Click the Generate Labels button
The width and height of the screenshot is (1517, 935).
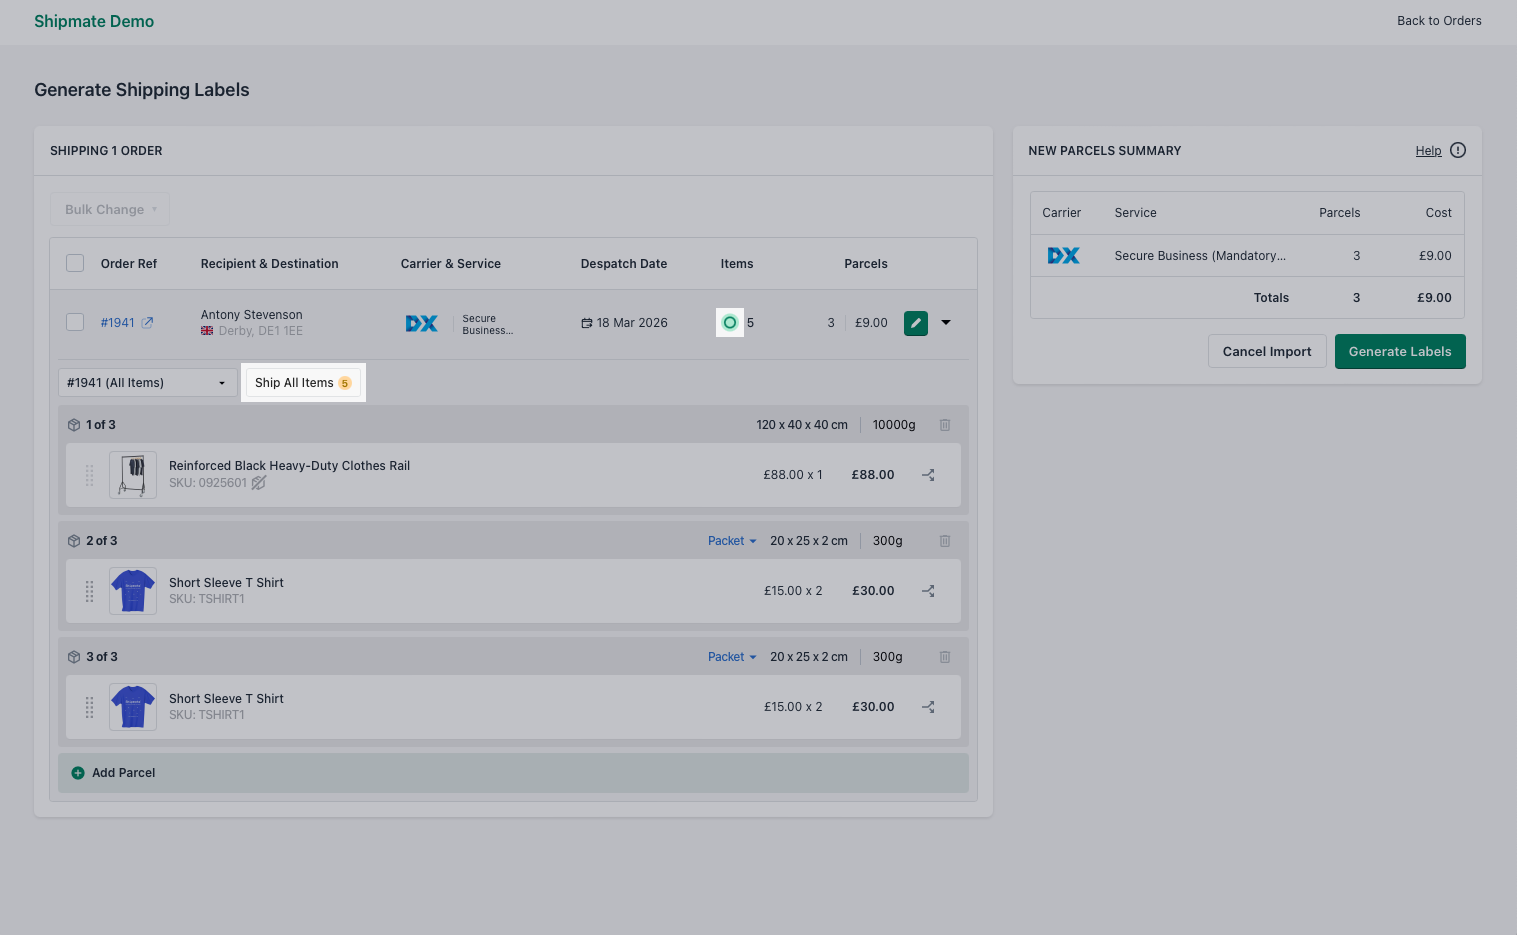(x=1399, y=351)
